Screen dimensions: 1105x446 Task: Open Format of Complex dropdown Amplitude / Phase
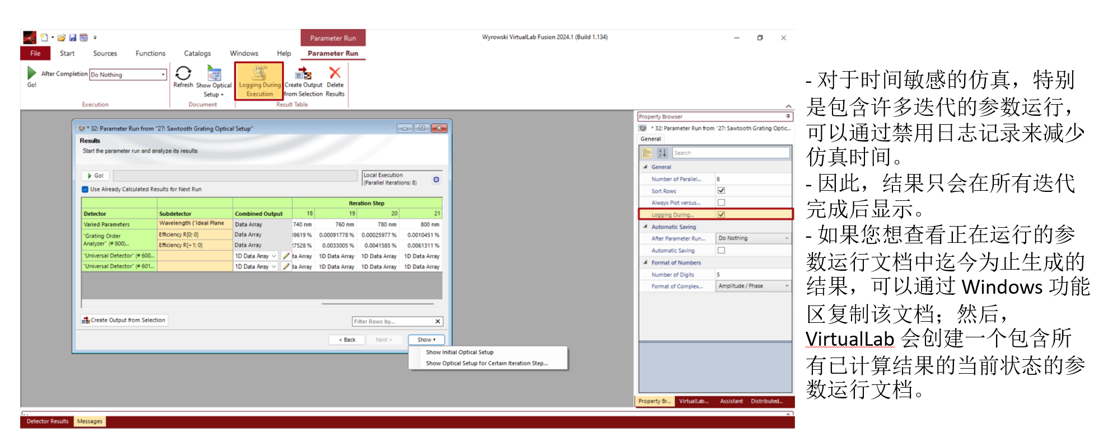coord(753,286)
